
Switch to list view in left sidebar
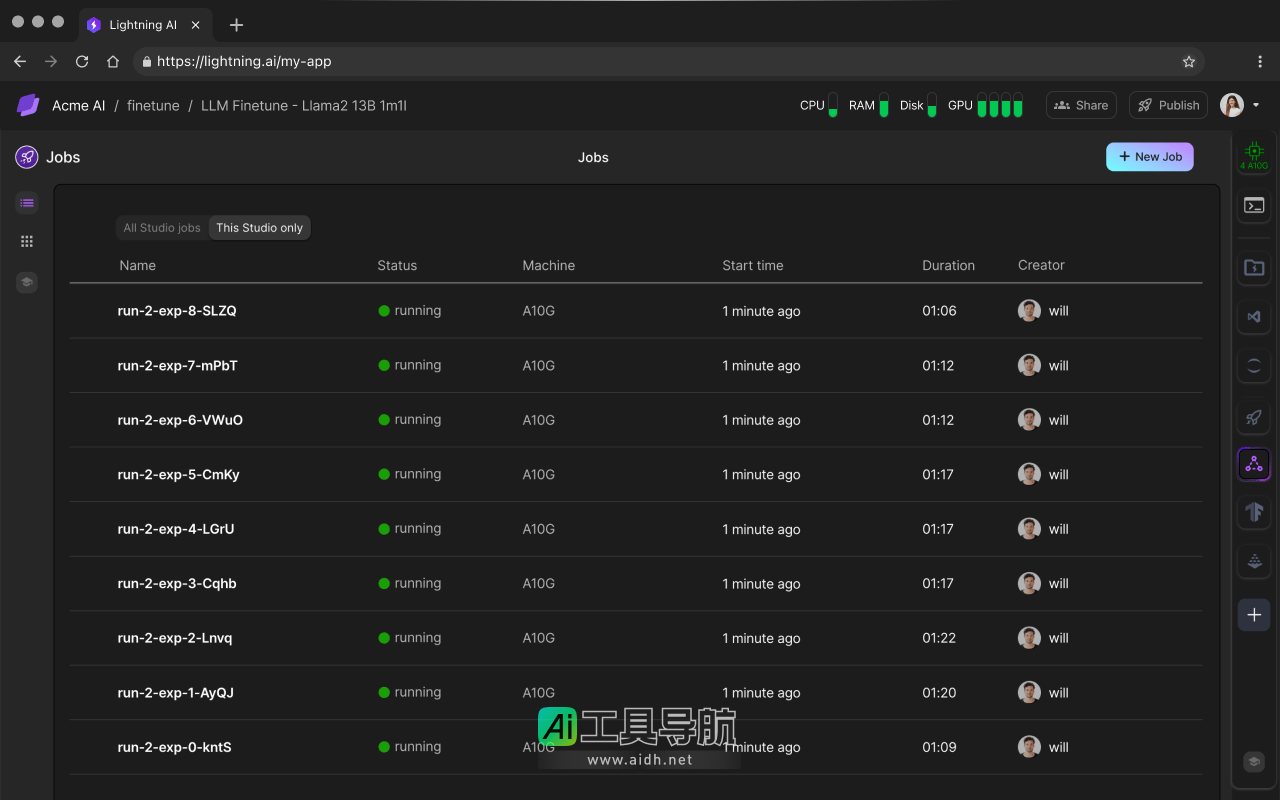[27, 203]
